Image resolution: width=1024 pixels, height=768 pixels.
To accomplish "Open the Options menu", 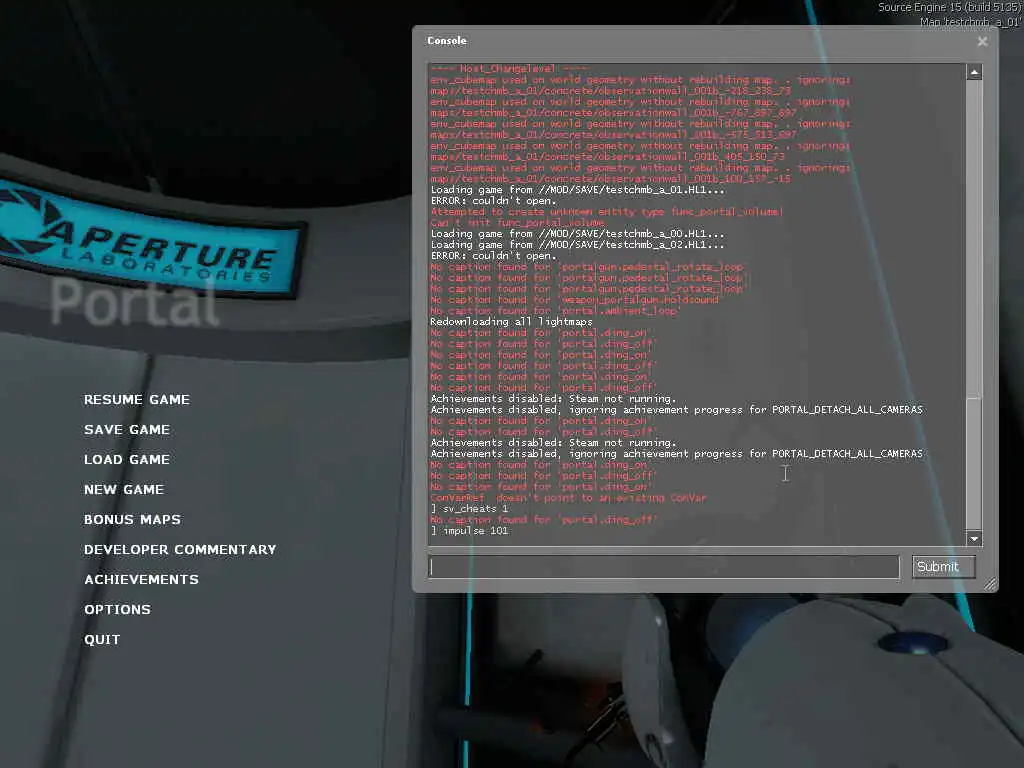I will [117, 610].
